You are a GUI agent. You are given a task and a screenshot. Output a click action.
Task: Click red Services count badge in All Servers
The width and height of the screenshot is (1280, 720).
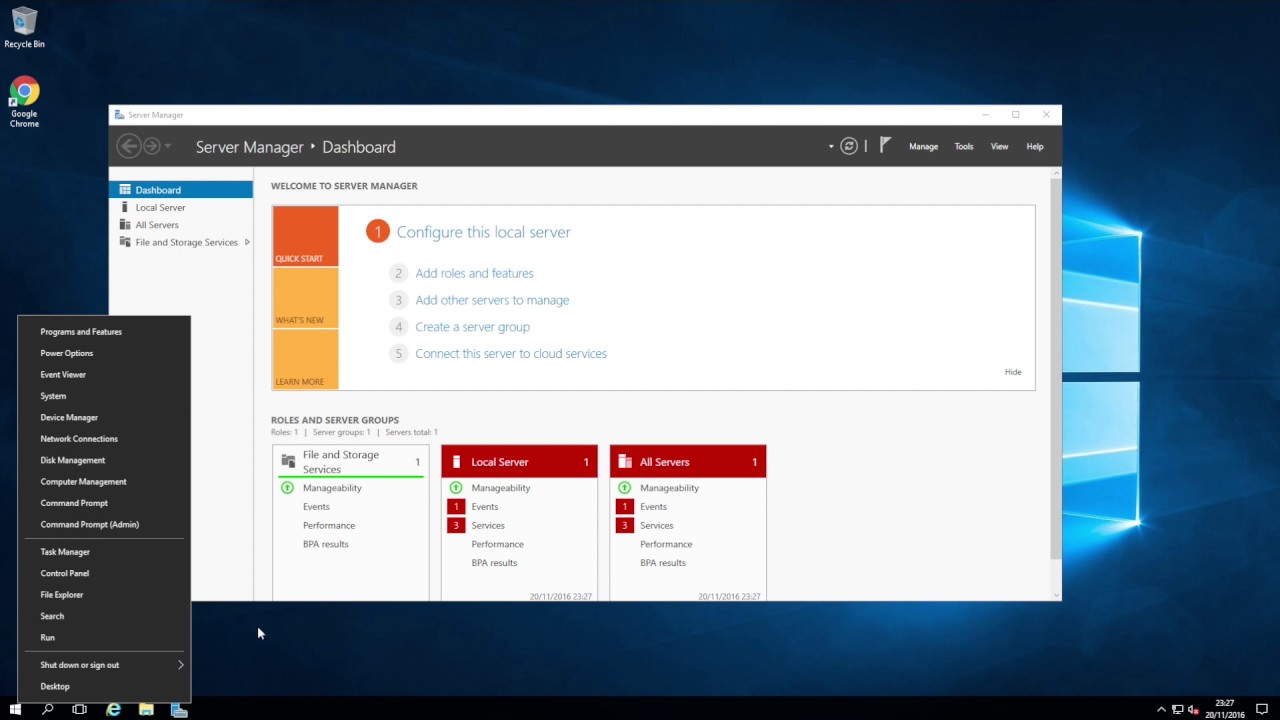[x=625, y=526]
